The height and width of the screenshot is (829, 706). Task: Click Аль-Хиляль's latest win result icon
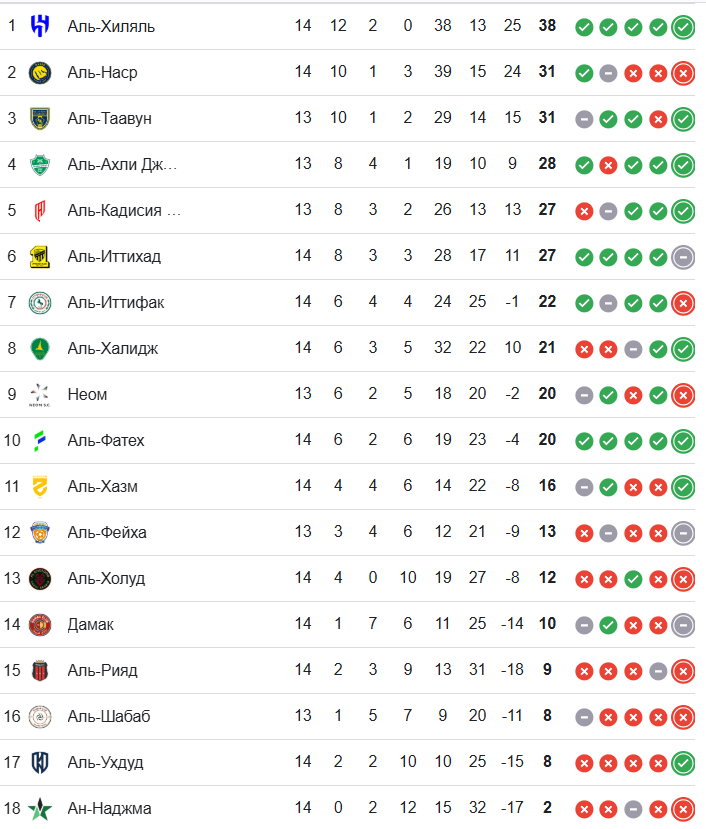(683, 27)
